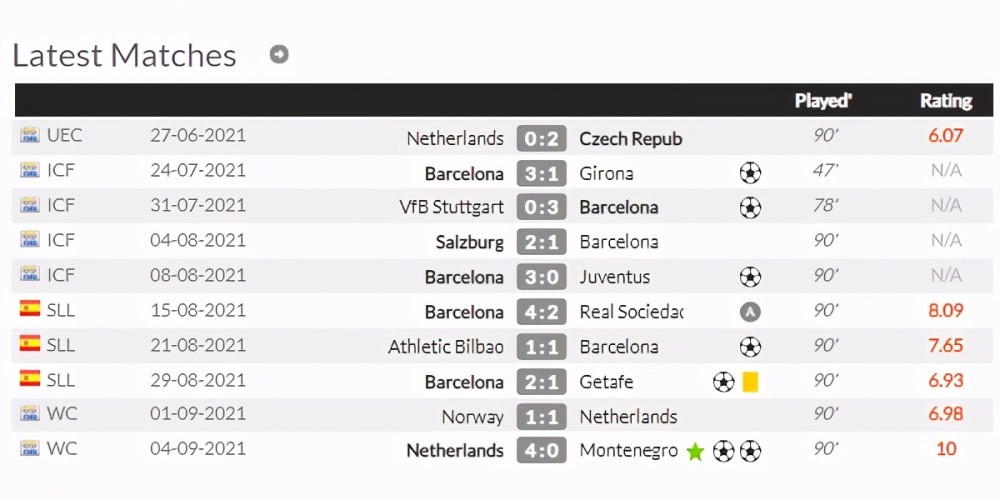Viewport: 1000px width, 500px height.
Task: Select the VfB Stuttgart team link
Action: pyautogui.click(x=452, y=207)
